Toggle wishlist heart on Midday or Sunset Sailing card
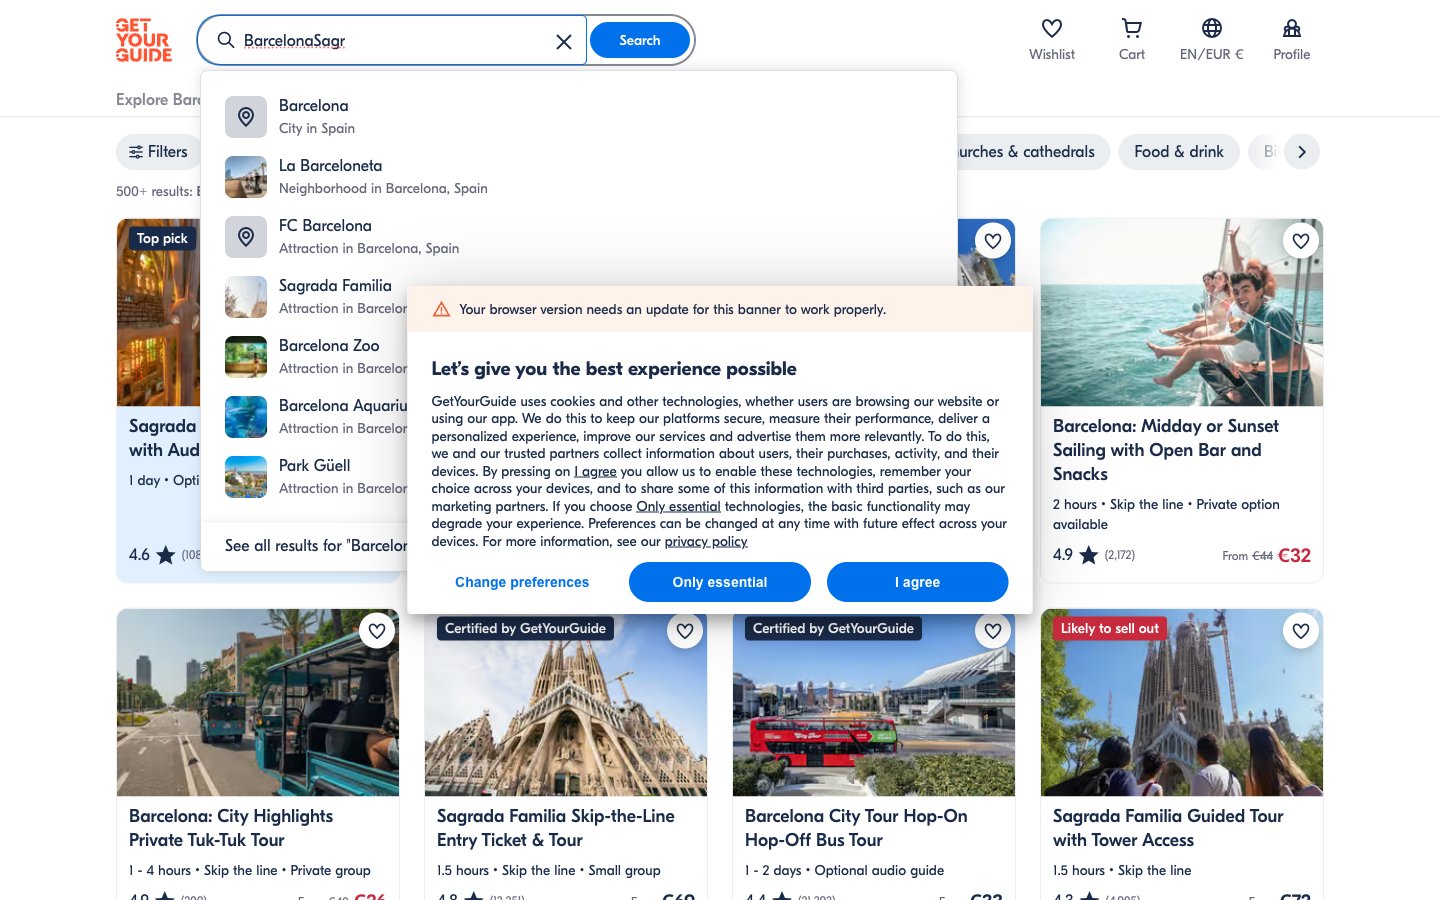 [1300, 241]
